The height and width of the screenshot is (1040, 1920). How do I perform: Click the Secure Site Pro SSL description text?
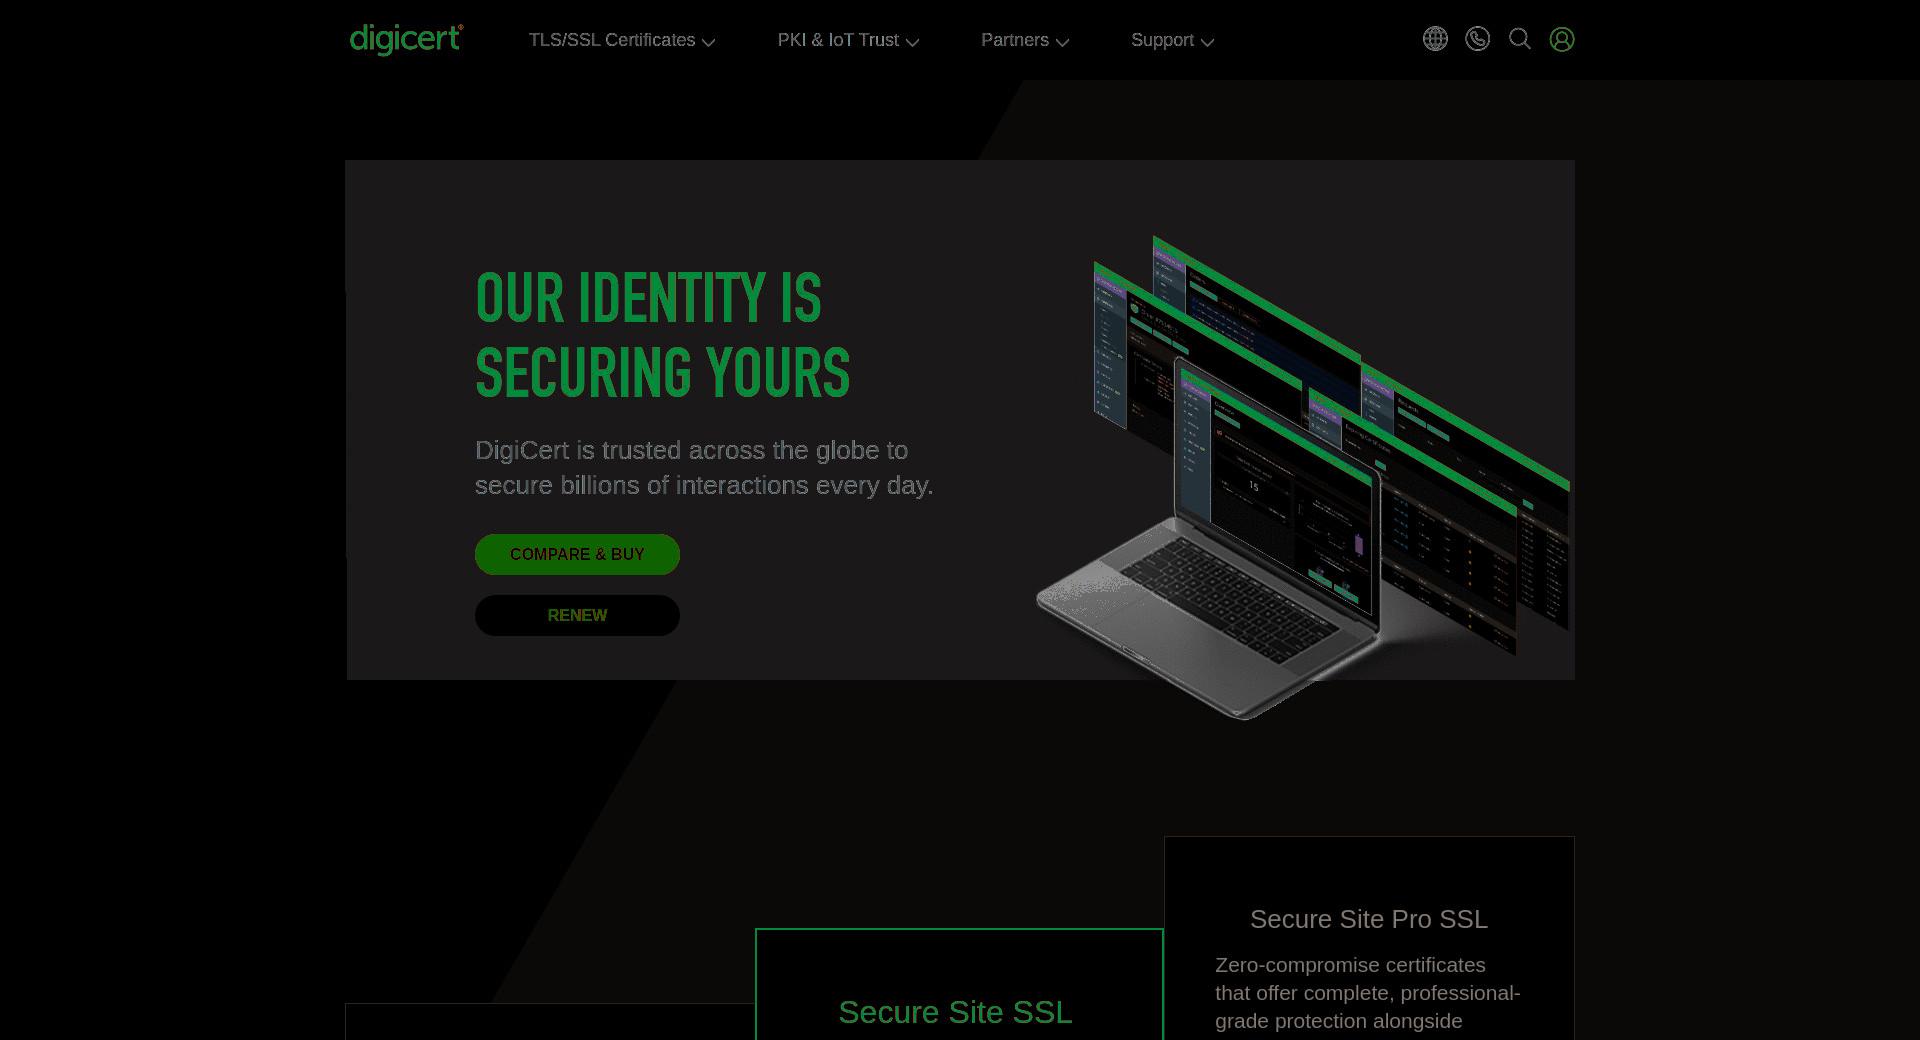click(1368, 993)
